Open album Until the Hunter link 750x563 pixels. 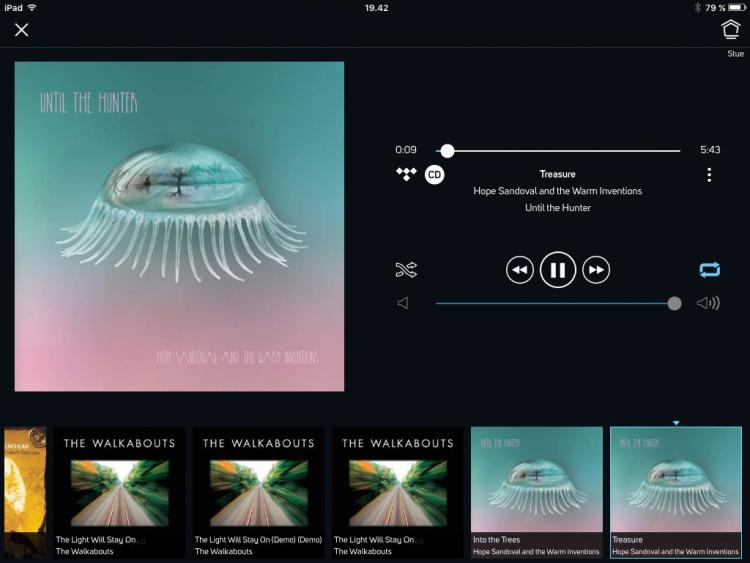558,208
